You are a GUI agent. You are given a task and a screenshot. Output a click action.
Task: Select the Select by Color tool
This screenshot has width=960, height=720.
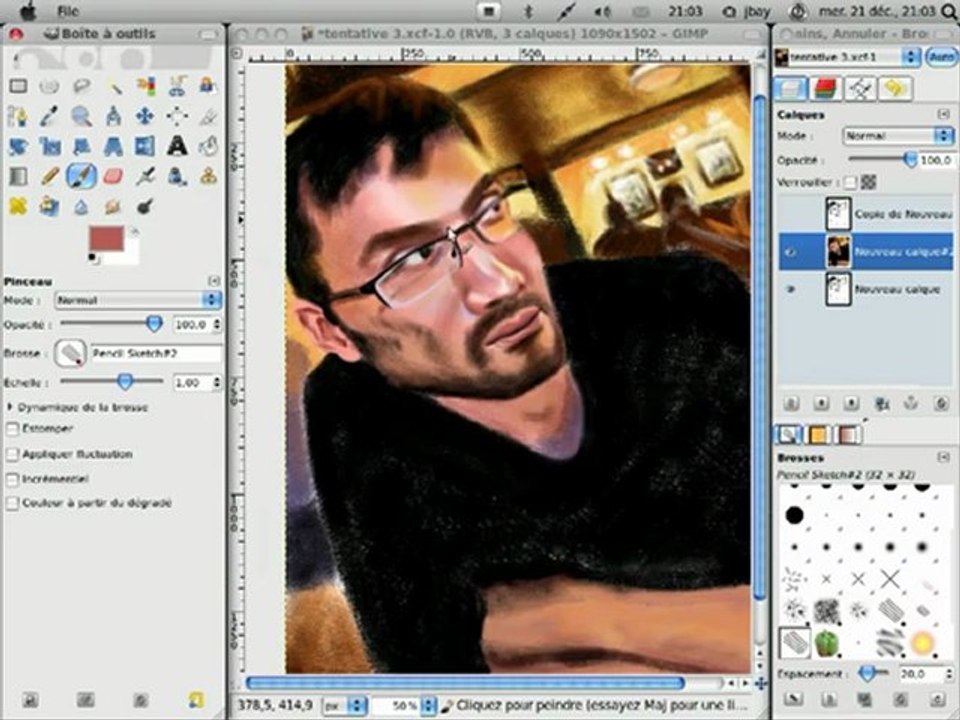point(146,86)
